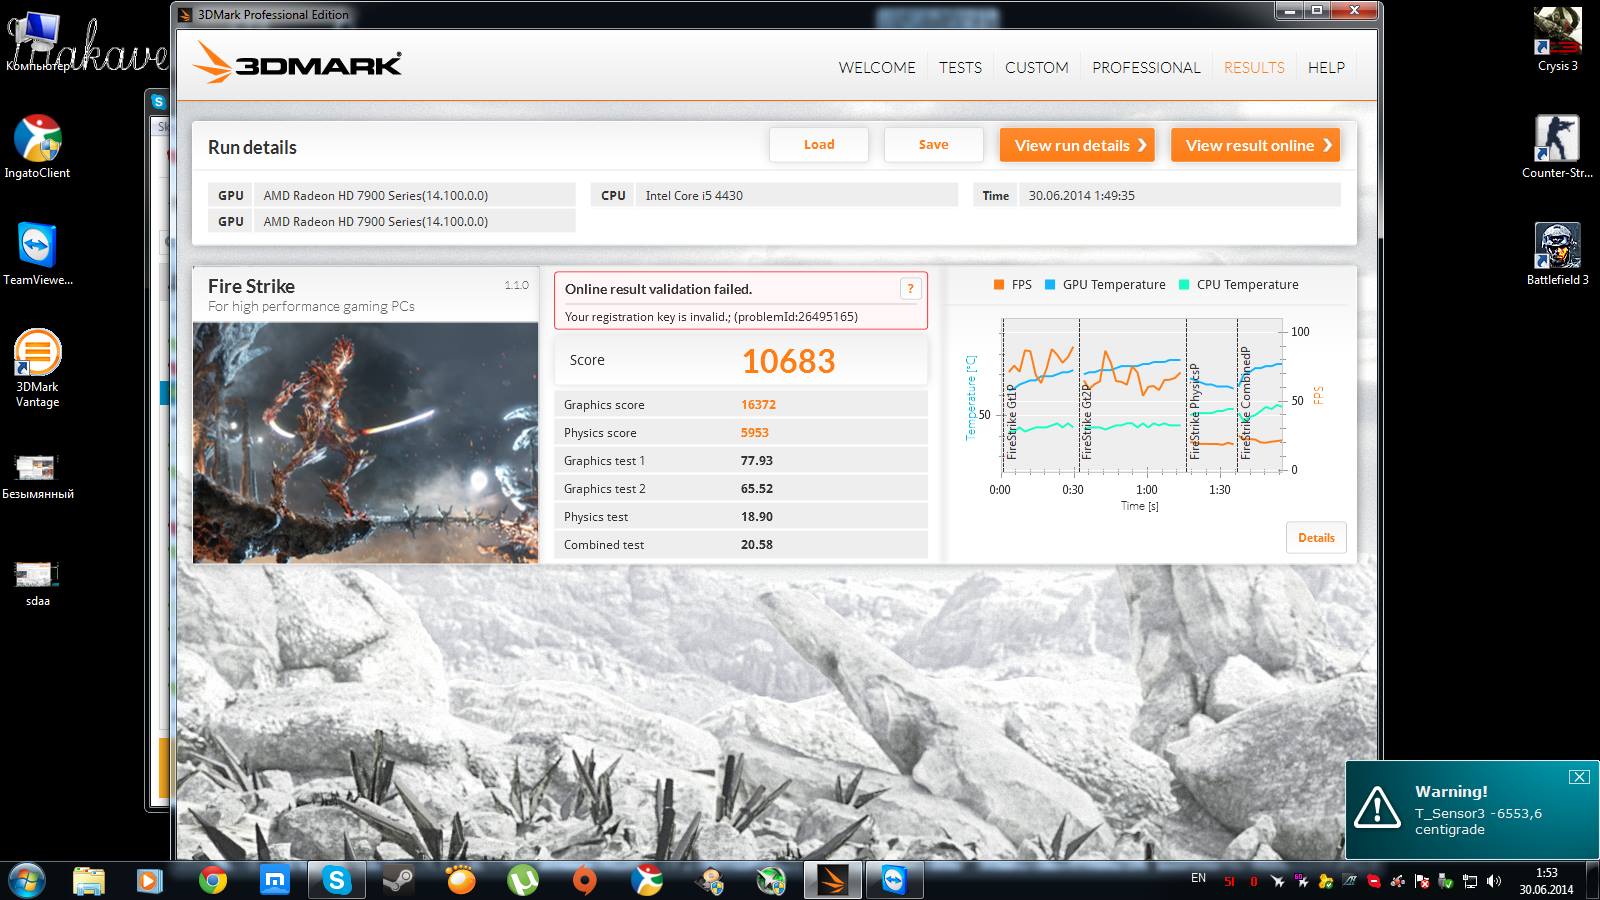Open Maxthon browser from the taskbar
The height and width of the screenshot is (900, 1600).
(274, 881)
